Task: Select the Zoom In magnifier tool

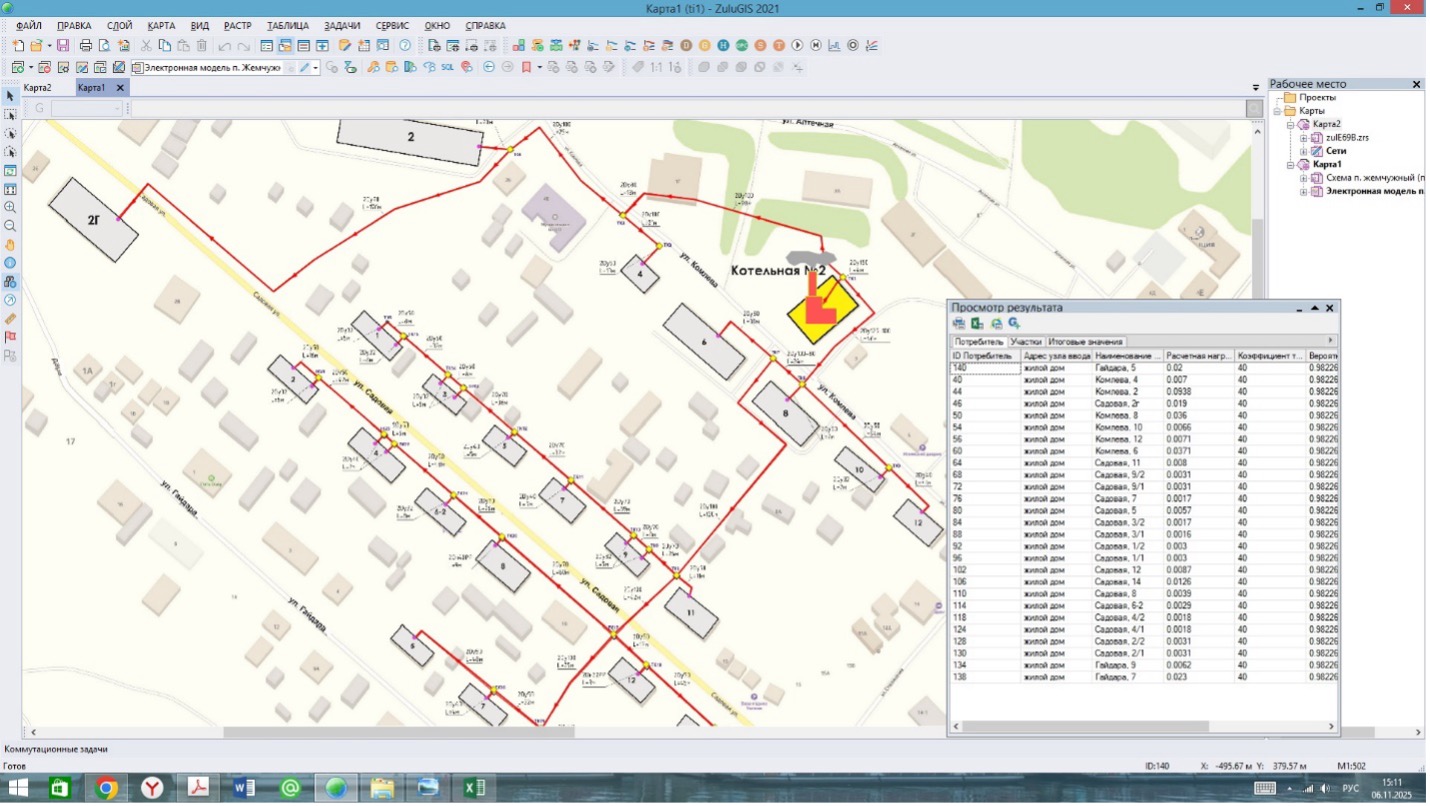Action: point(10,207)
